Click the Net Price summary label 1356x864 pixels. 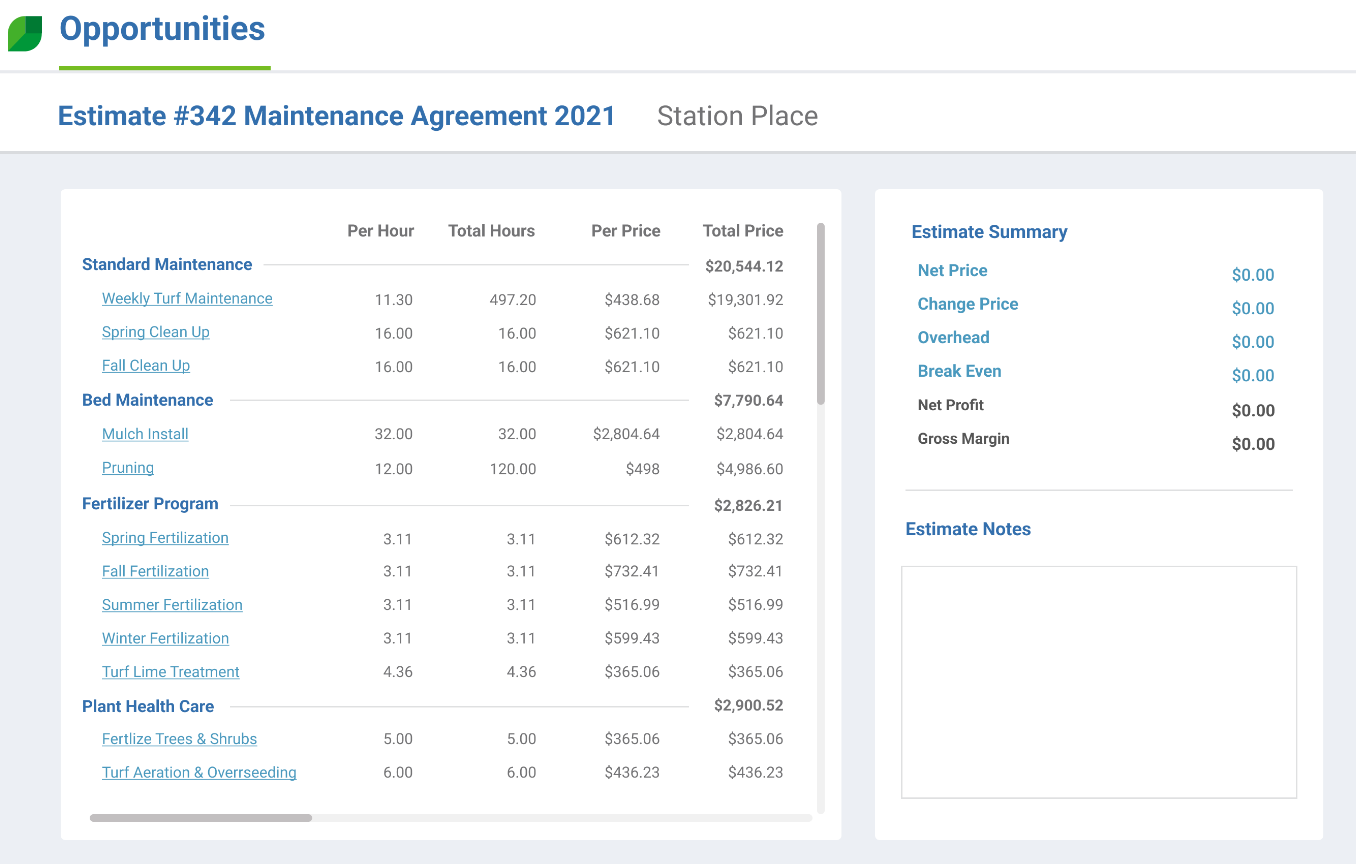coord(952,271)
